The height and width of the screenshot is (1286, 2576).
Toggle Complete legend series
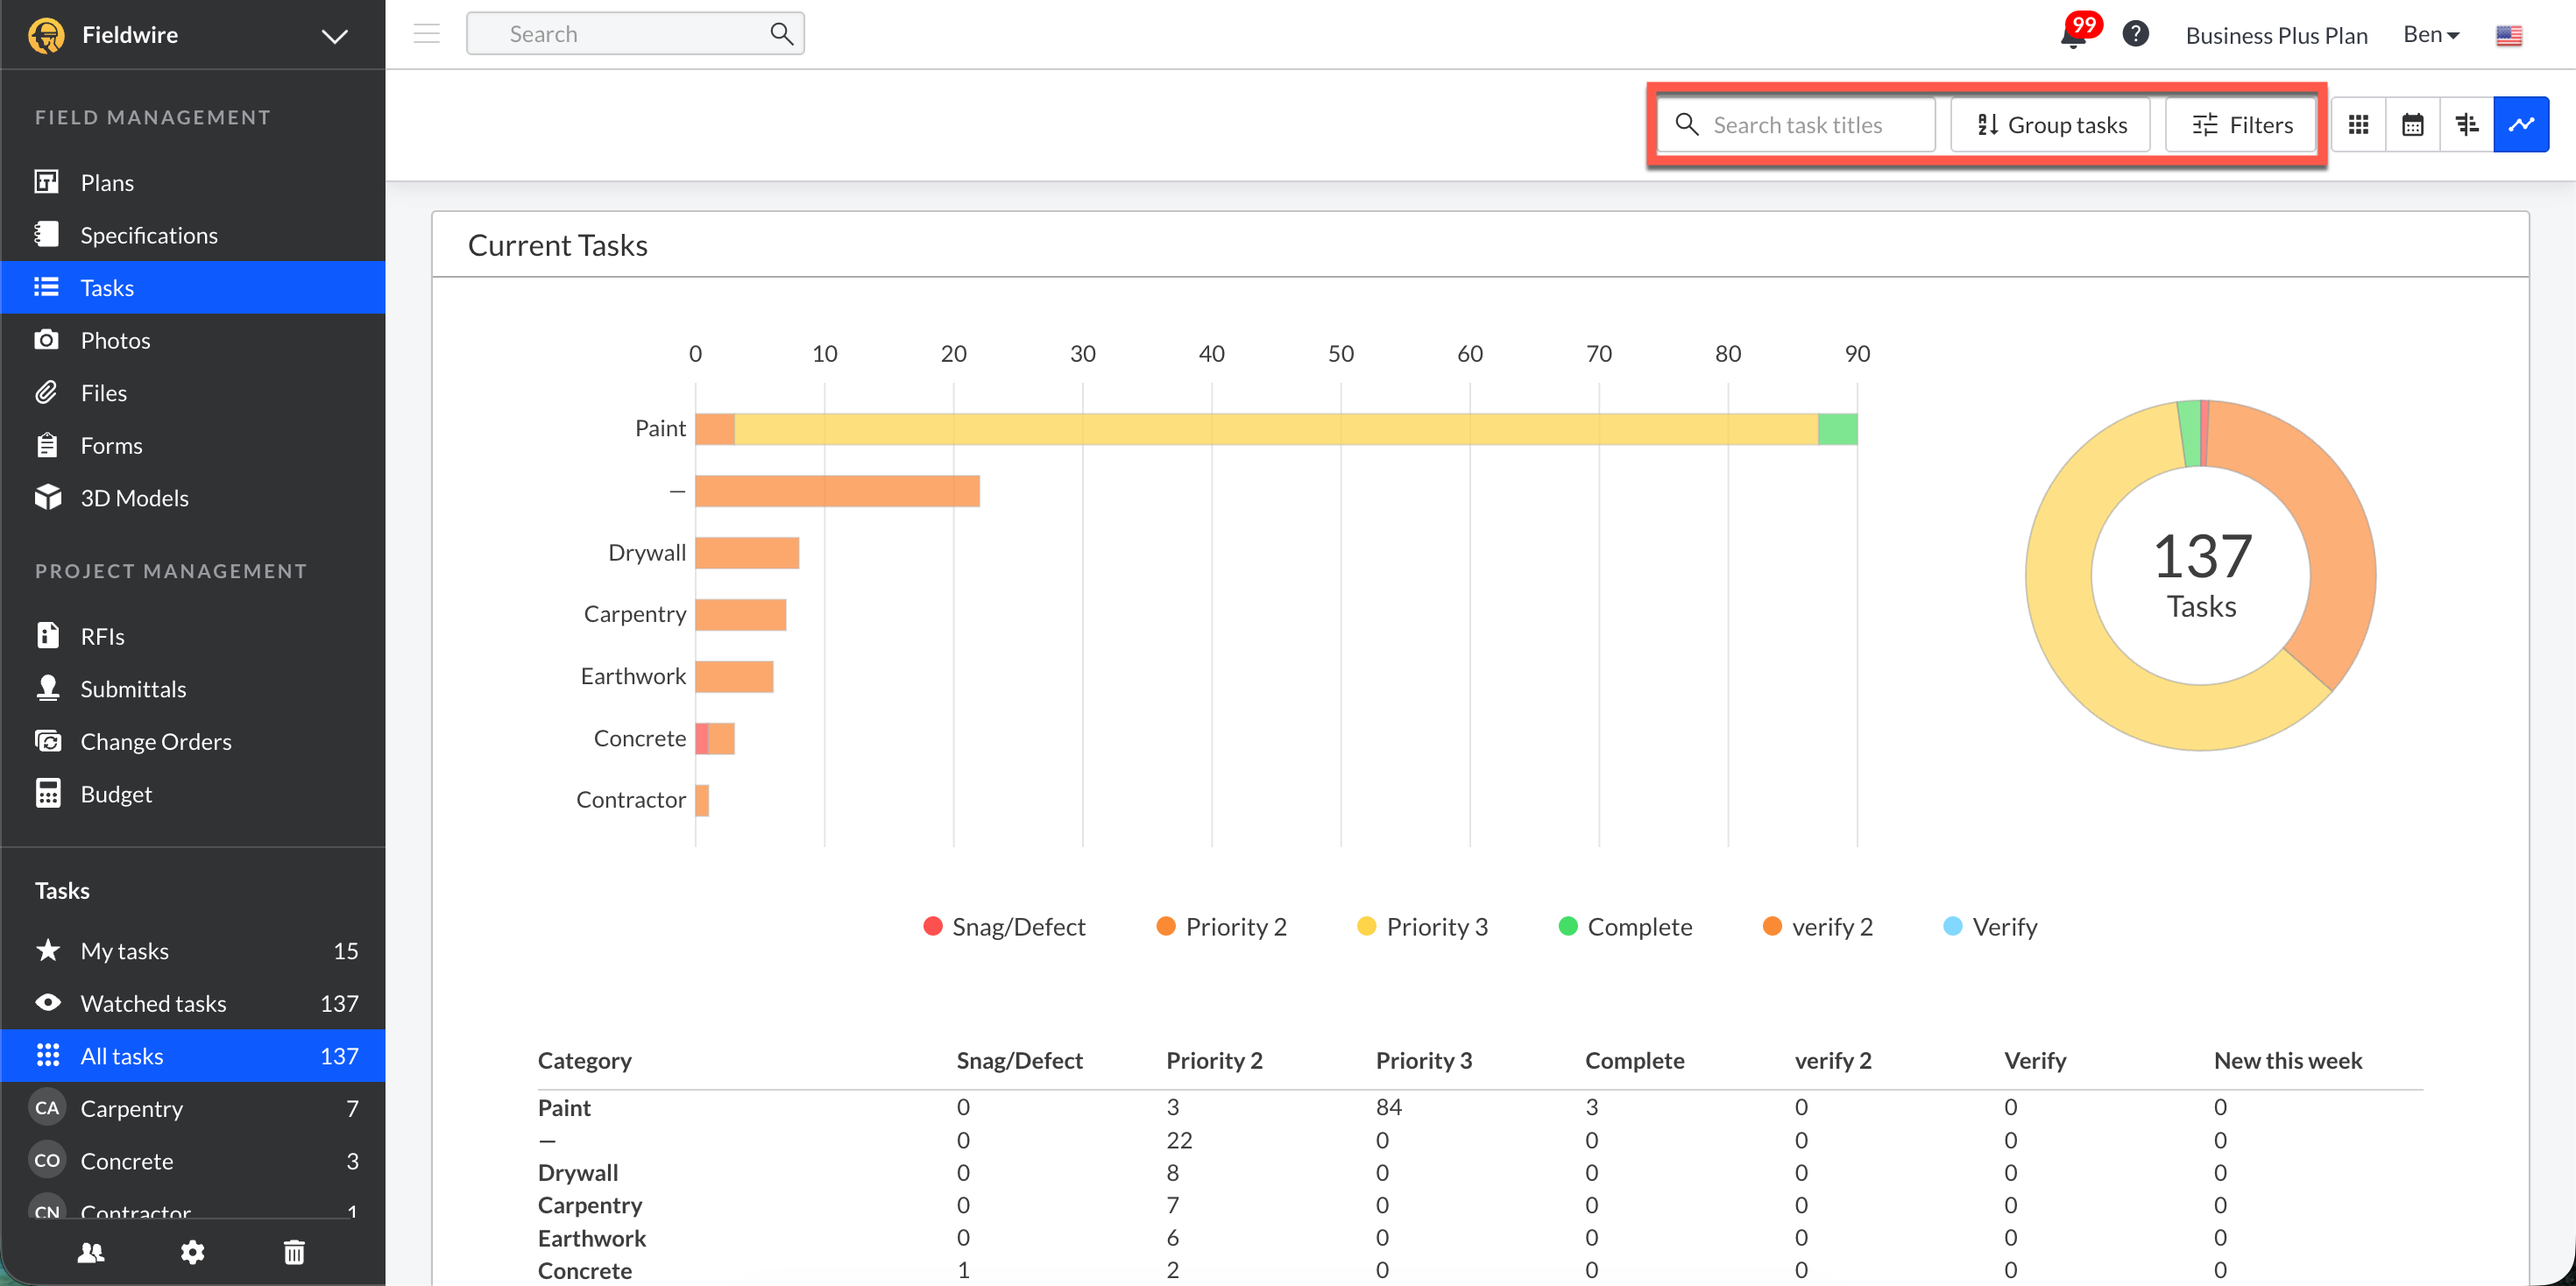coord(1625,927)
